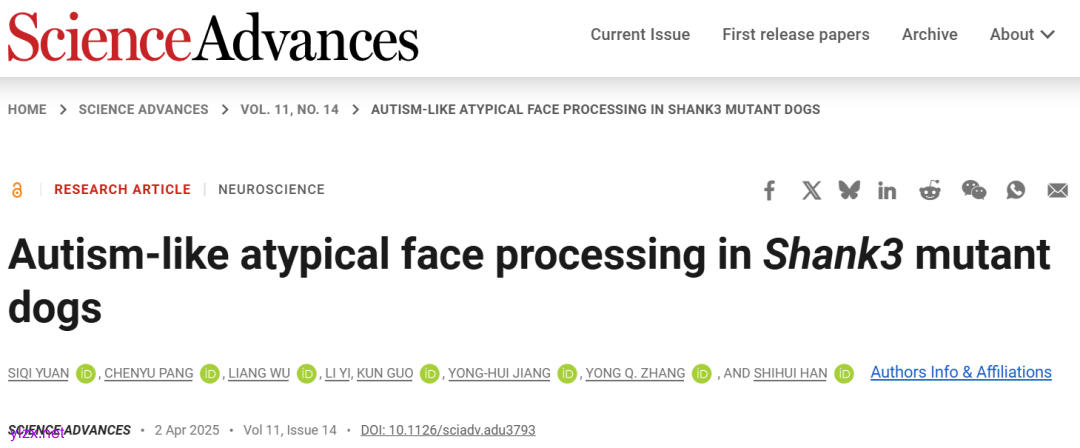Open the Current Issue menu item
1080x448 pixels.
pos(640,35)
